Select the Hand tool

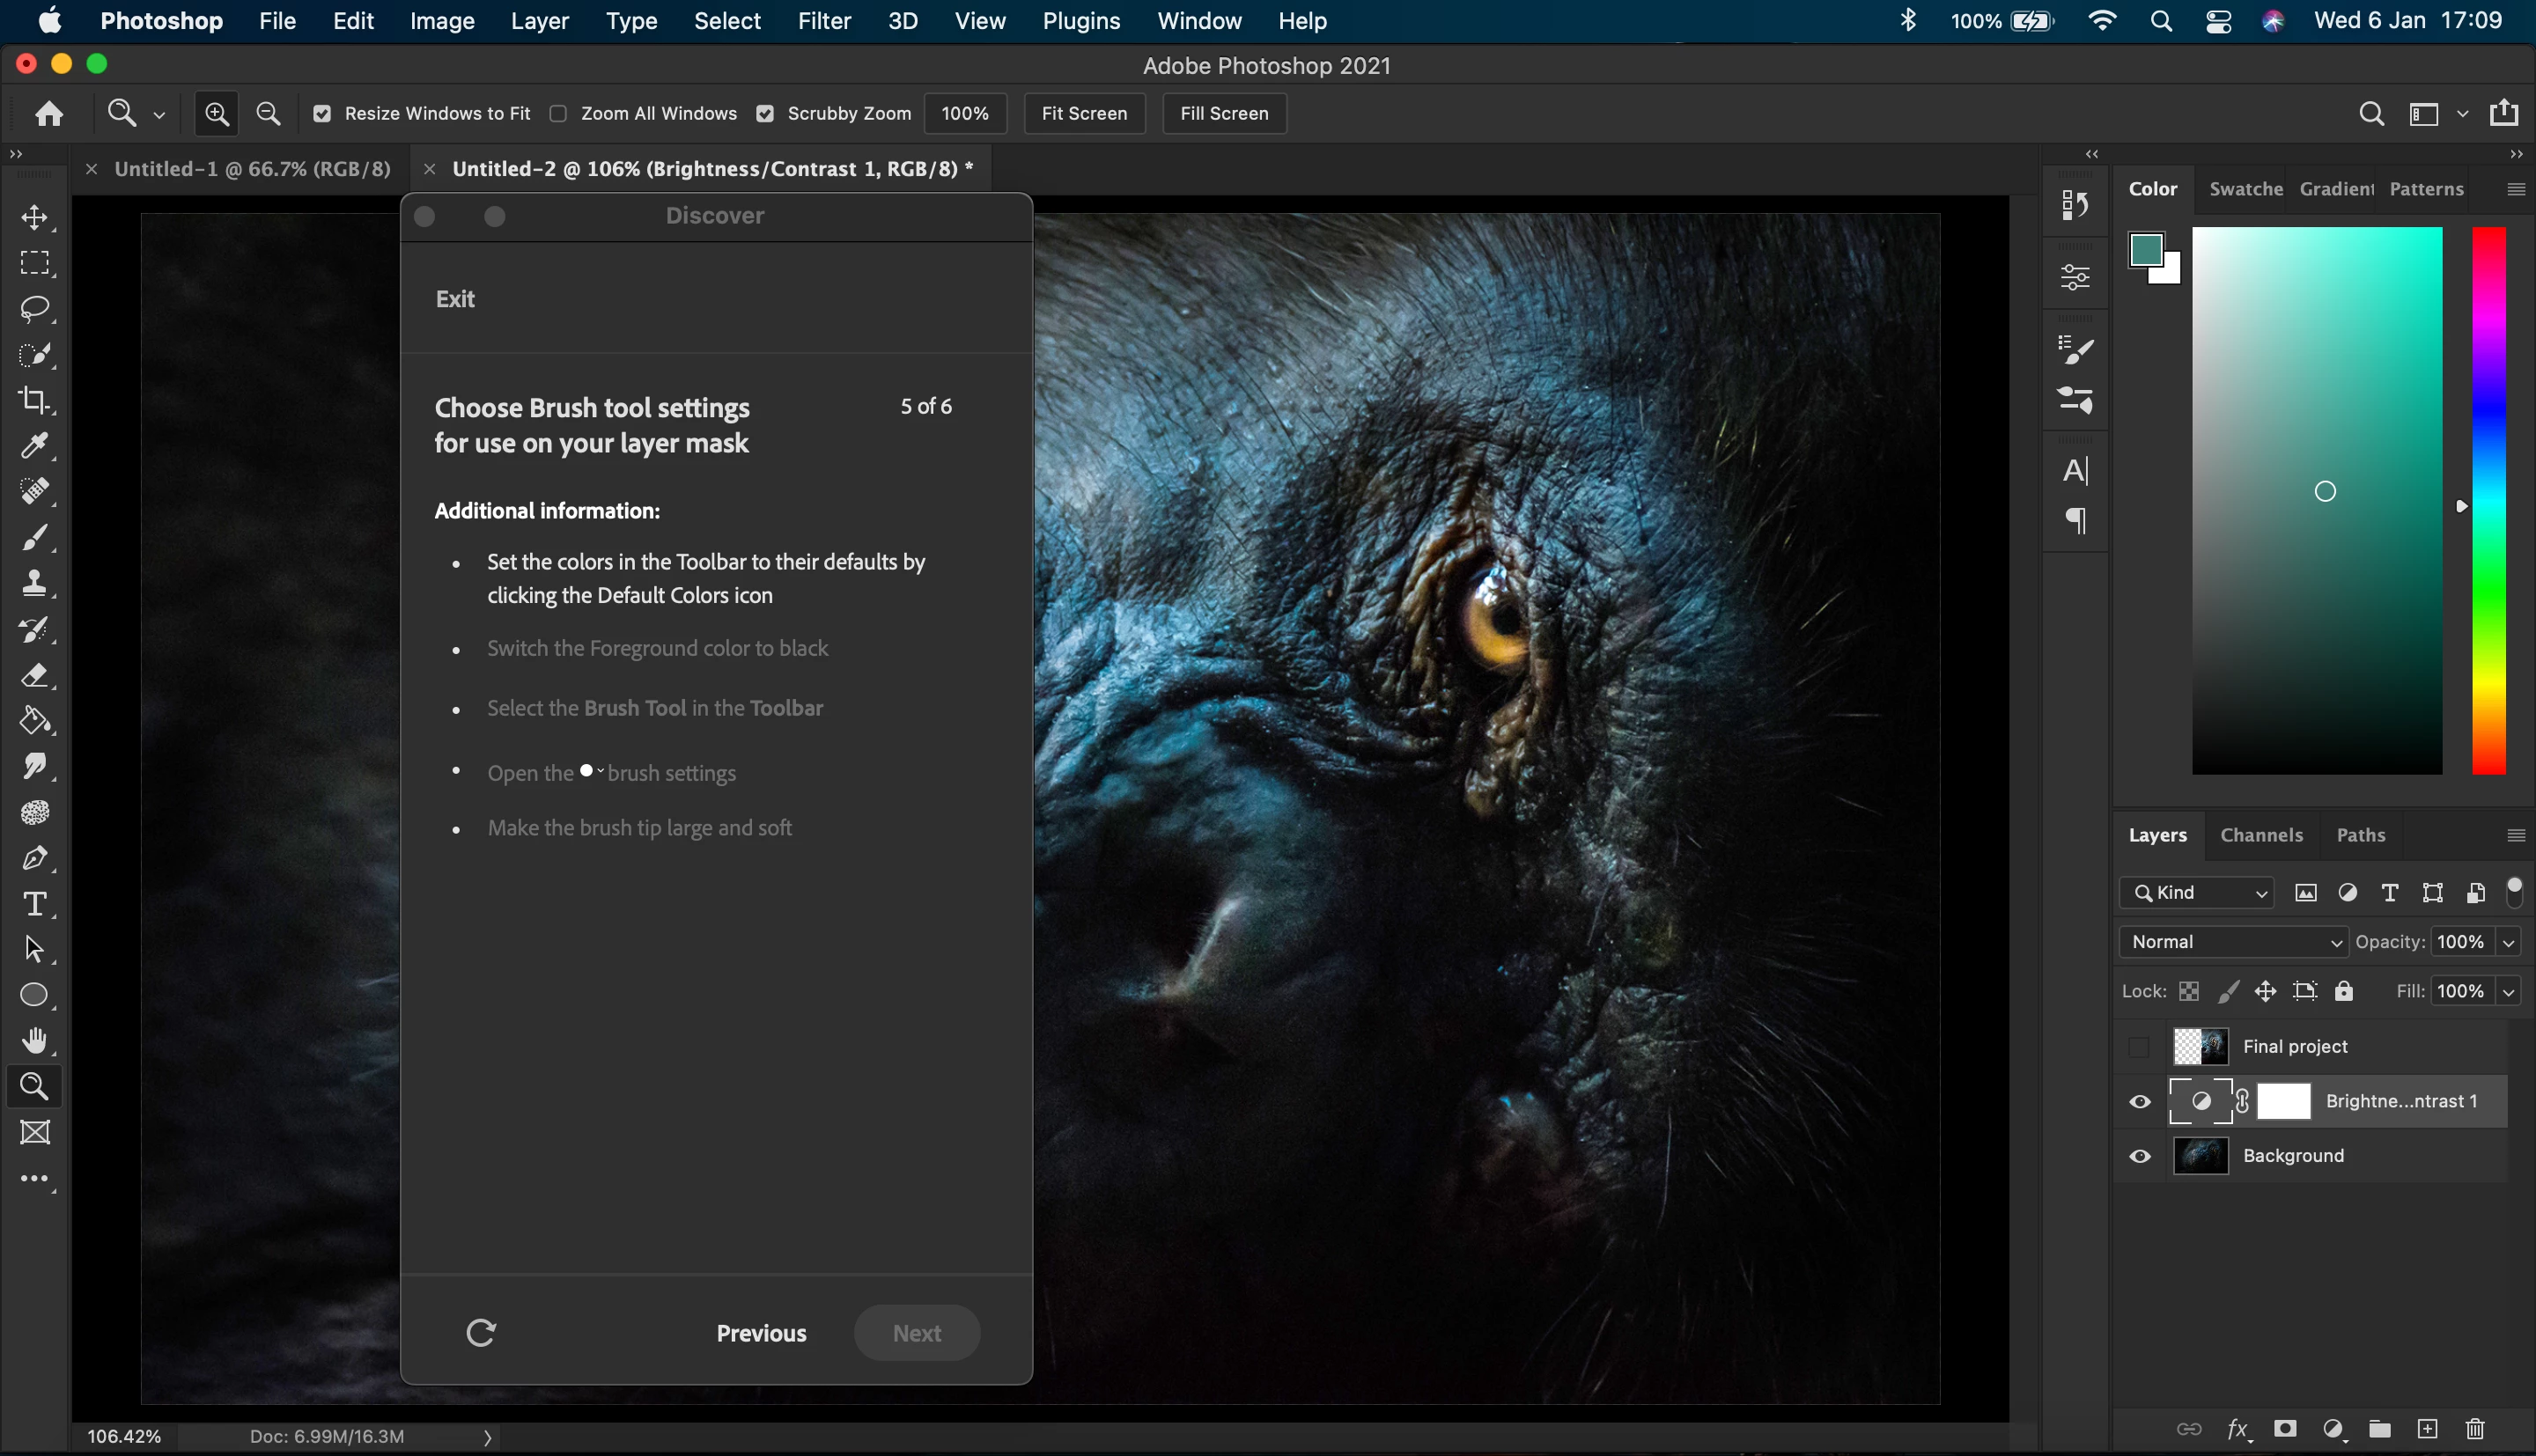34,1041
